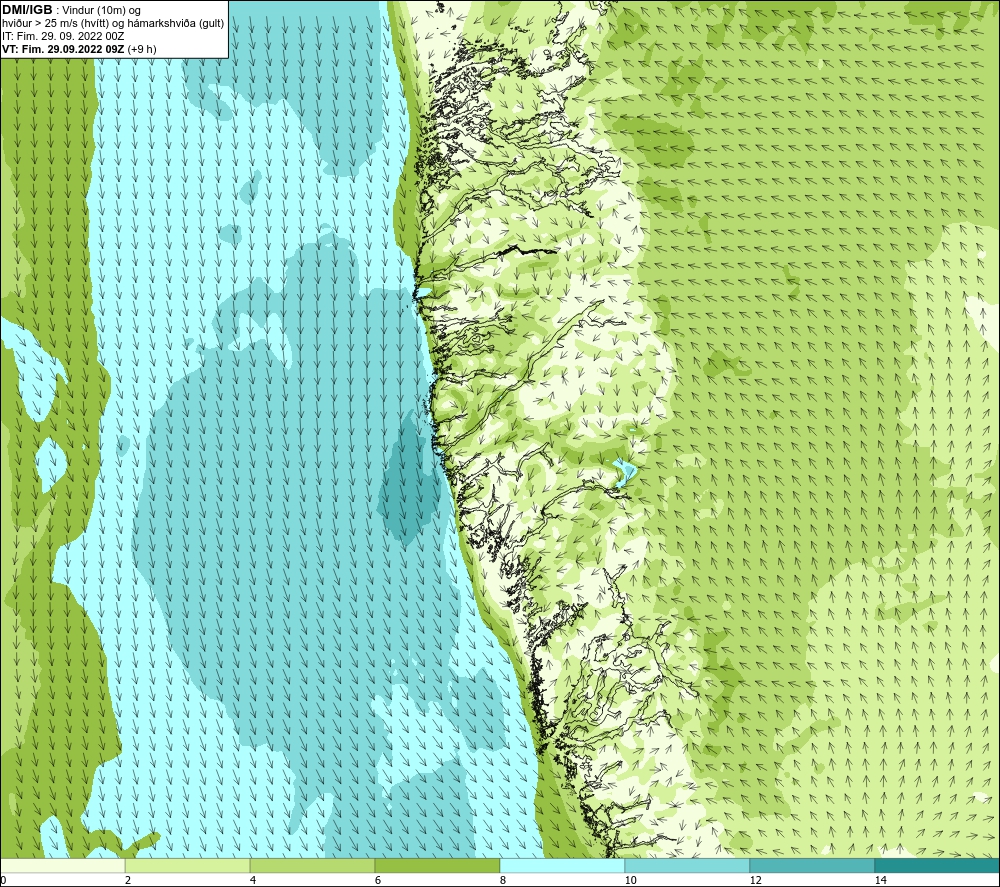
Task: Click the 'IT: Fim. 29. 09. 2022 00Z' line
Action: click(x=63, y=36)
